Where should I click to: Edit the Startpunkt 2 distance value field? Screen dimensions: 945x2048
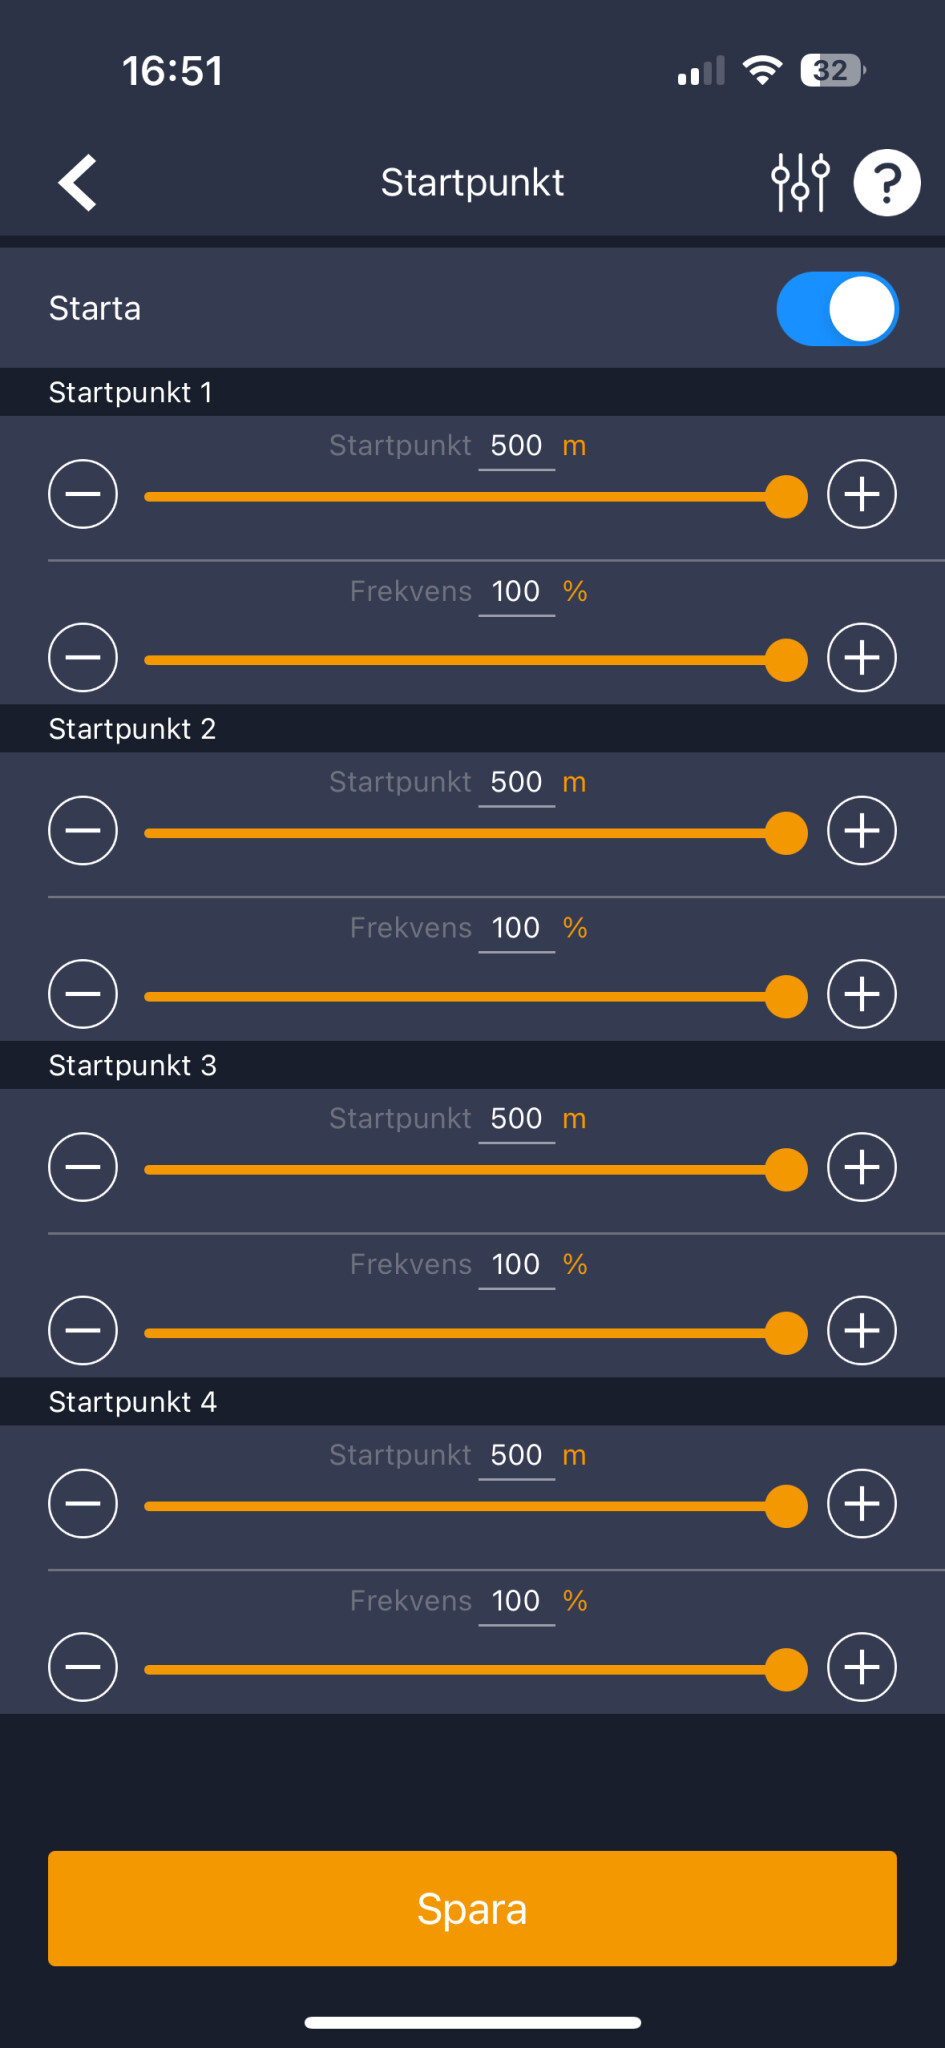click(x=516, y=782)
